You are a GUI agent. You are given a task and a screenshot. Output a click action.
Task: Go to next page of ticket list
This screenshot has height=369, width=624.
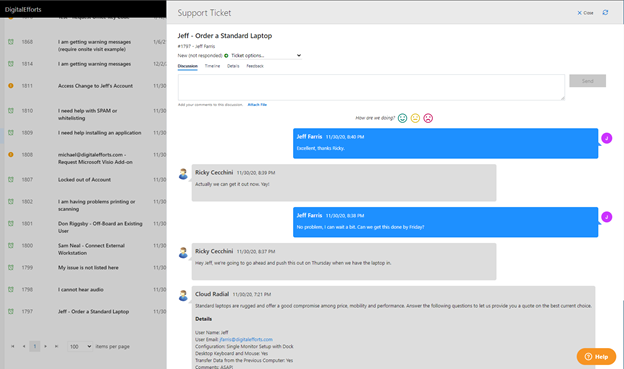point(45,347)
